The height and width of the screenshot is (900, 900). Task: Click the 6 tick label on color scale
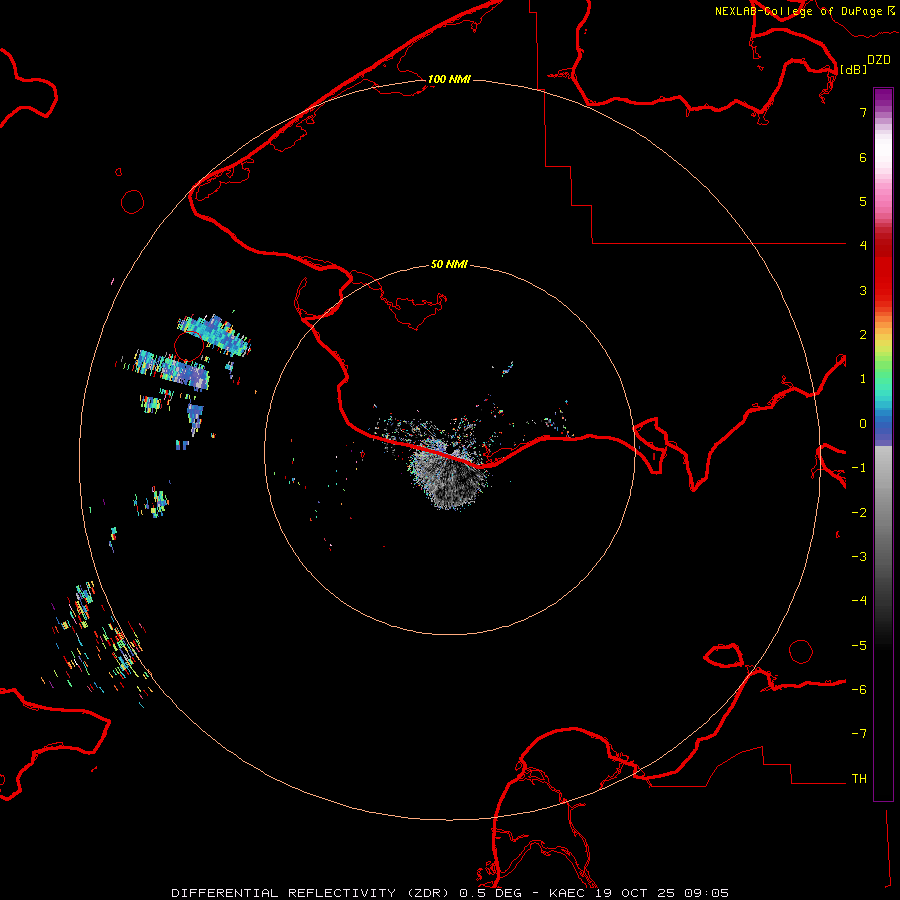[x=863, y=157]
